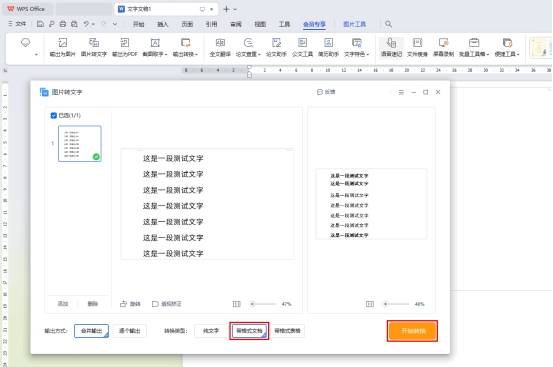The height and width of the screenshot is (367, 553).
Task: Open the dialog's hamburger menu icon
Action: click(401, 92)
